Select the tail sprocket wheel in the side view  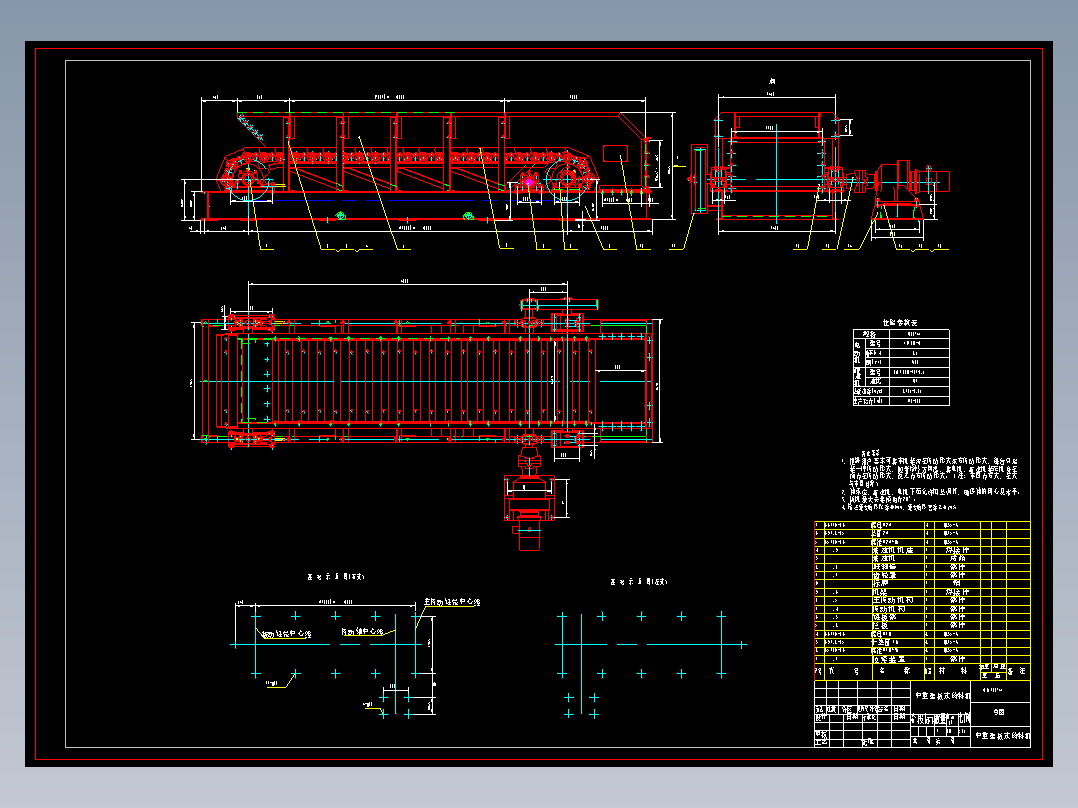pos(248,181)
